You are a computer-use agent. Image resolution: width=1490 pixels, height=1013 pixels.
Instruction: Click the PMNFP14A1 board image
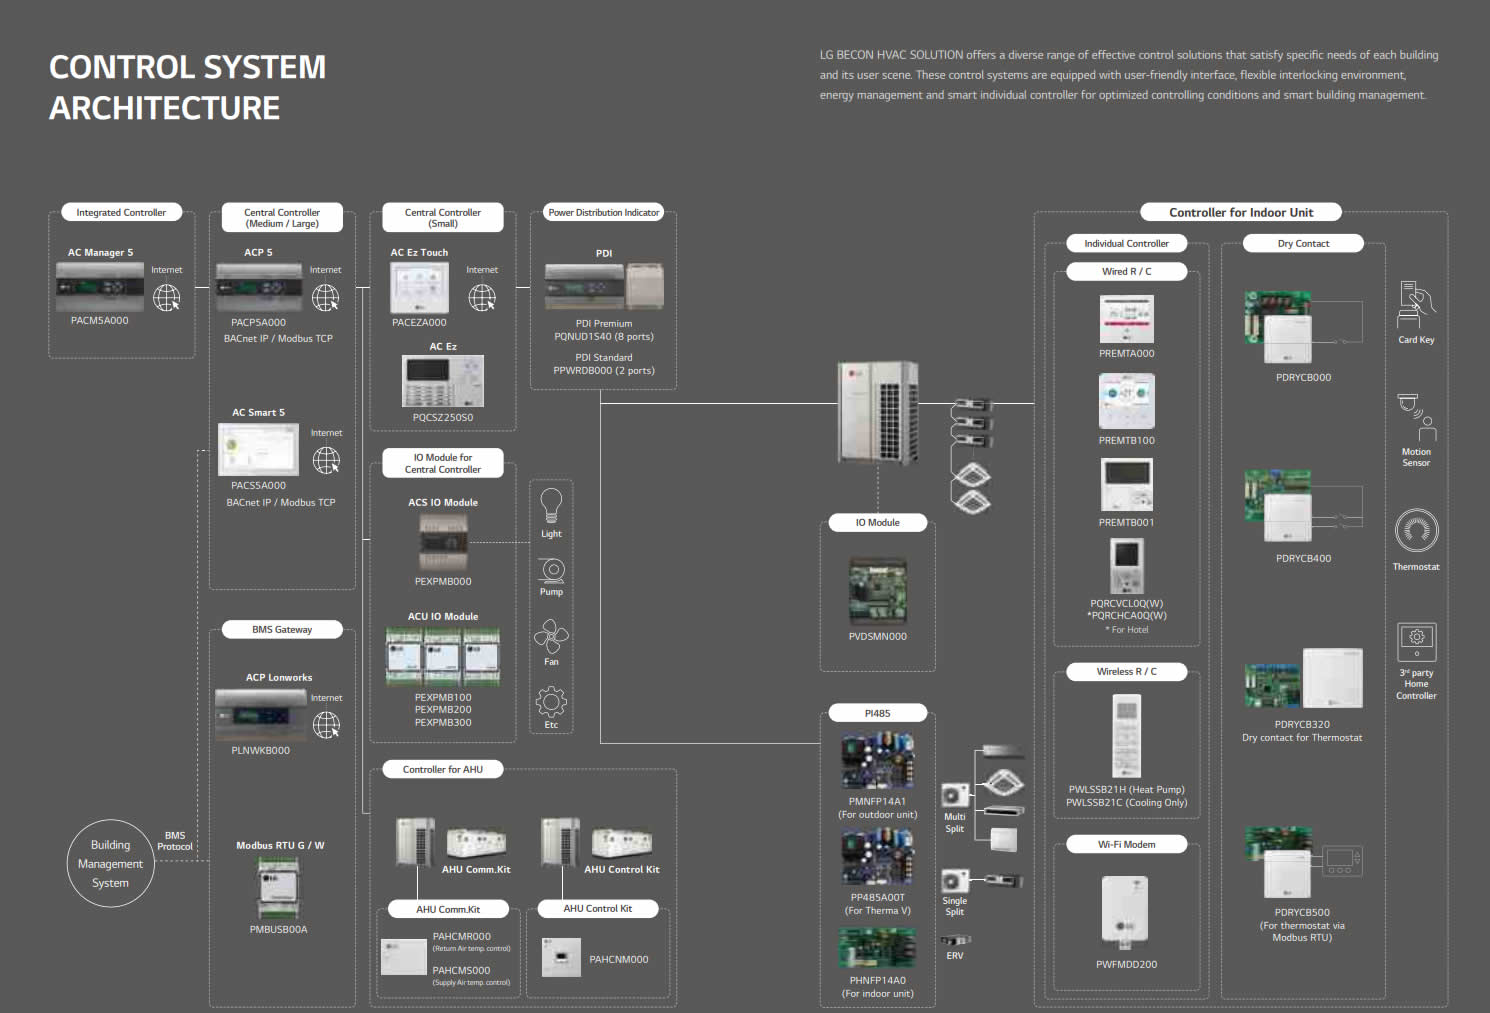[877, 762]
